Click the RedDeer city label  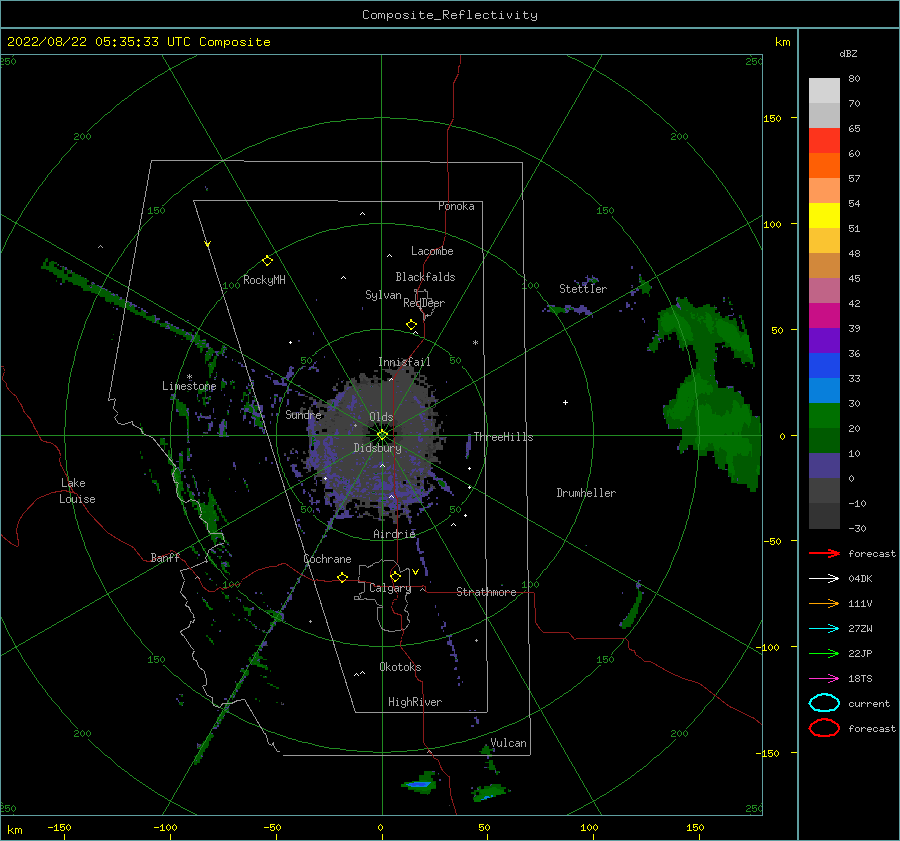(x=424, y=303)
